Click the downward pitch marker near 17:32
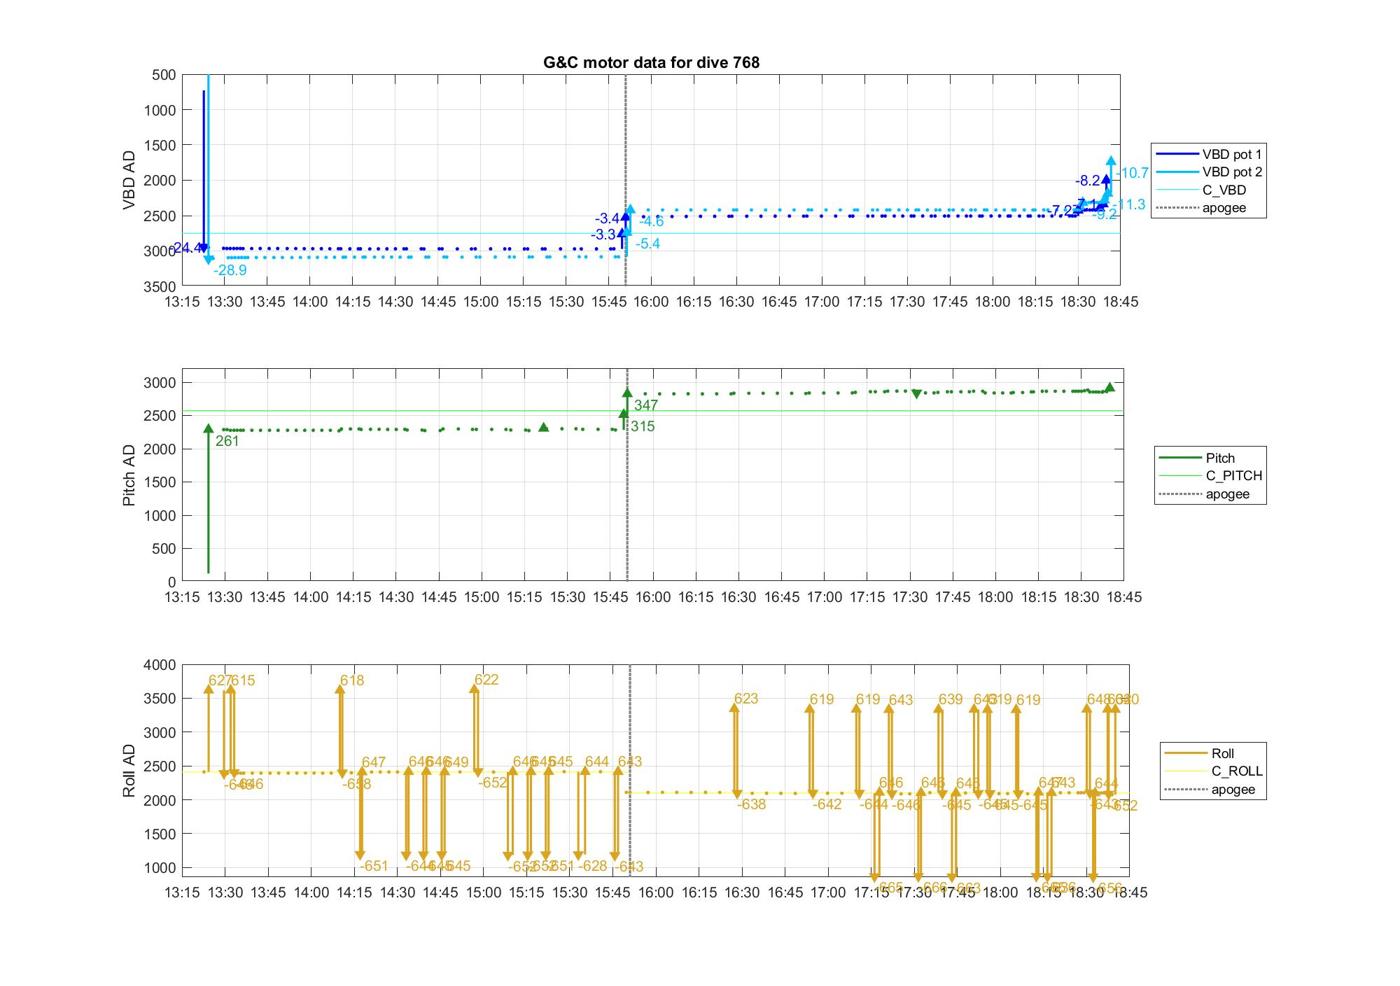Image resolution: width=1400 pixels, height=986 pixels. pyautogui.click(x=916, y=394)
